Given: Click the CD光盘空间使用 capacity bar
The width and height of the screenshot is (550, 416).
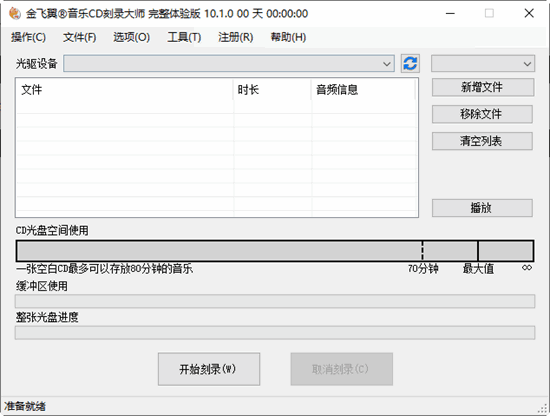Looking at the screenshot, I should point(275,251).
